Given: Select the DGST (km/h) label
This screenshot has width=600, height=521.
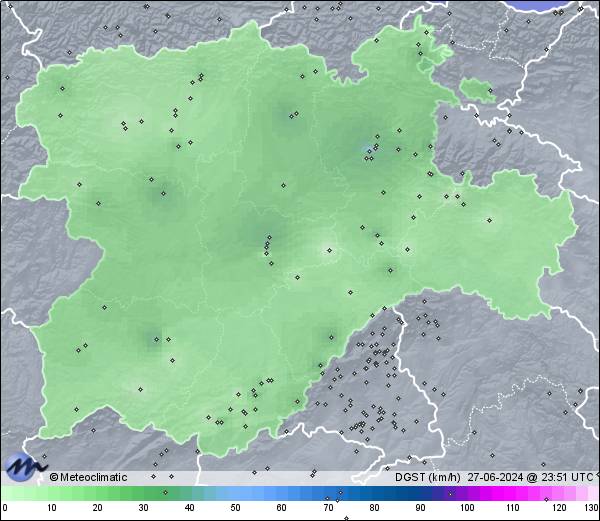Looking at the screenshot, I should tap(427, 477).
